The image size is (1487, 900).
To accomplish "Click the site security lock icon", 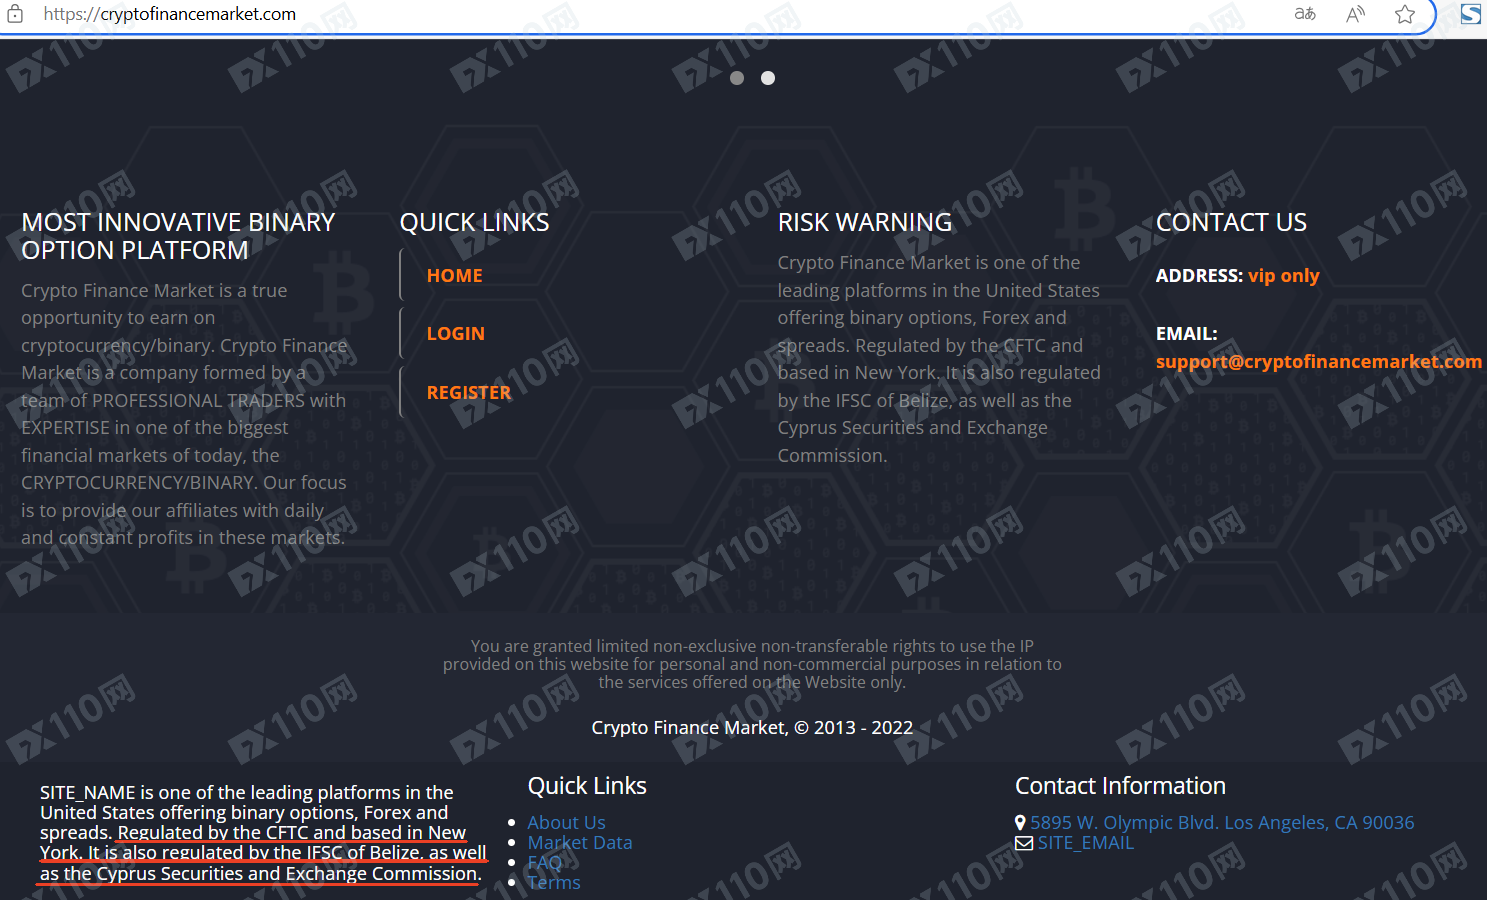I will click(x=15, y=14).
